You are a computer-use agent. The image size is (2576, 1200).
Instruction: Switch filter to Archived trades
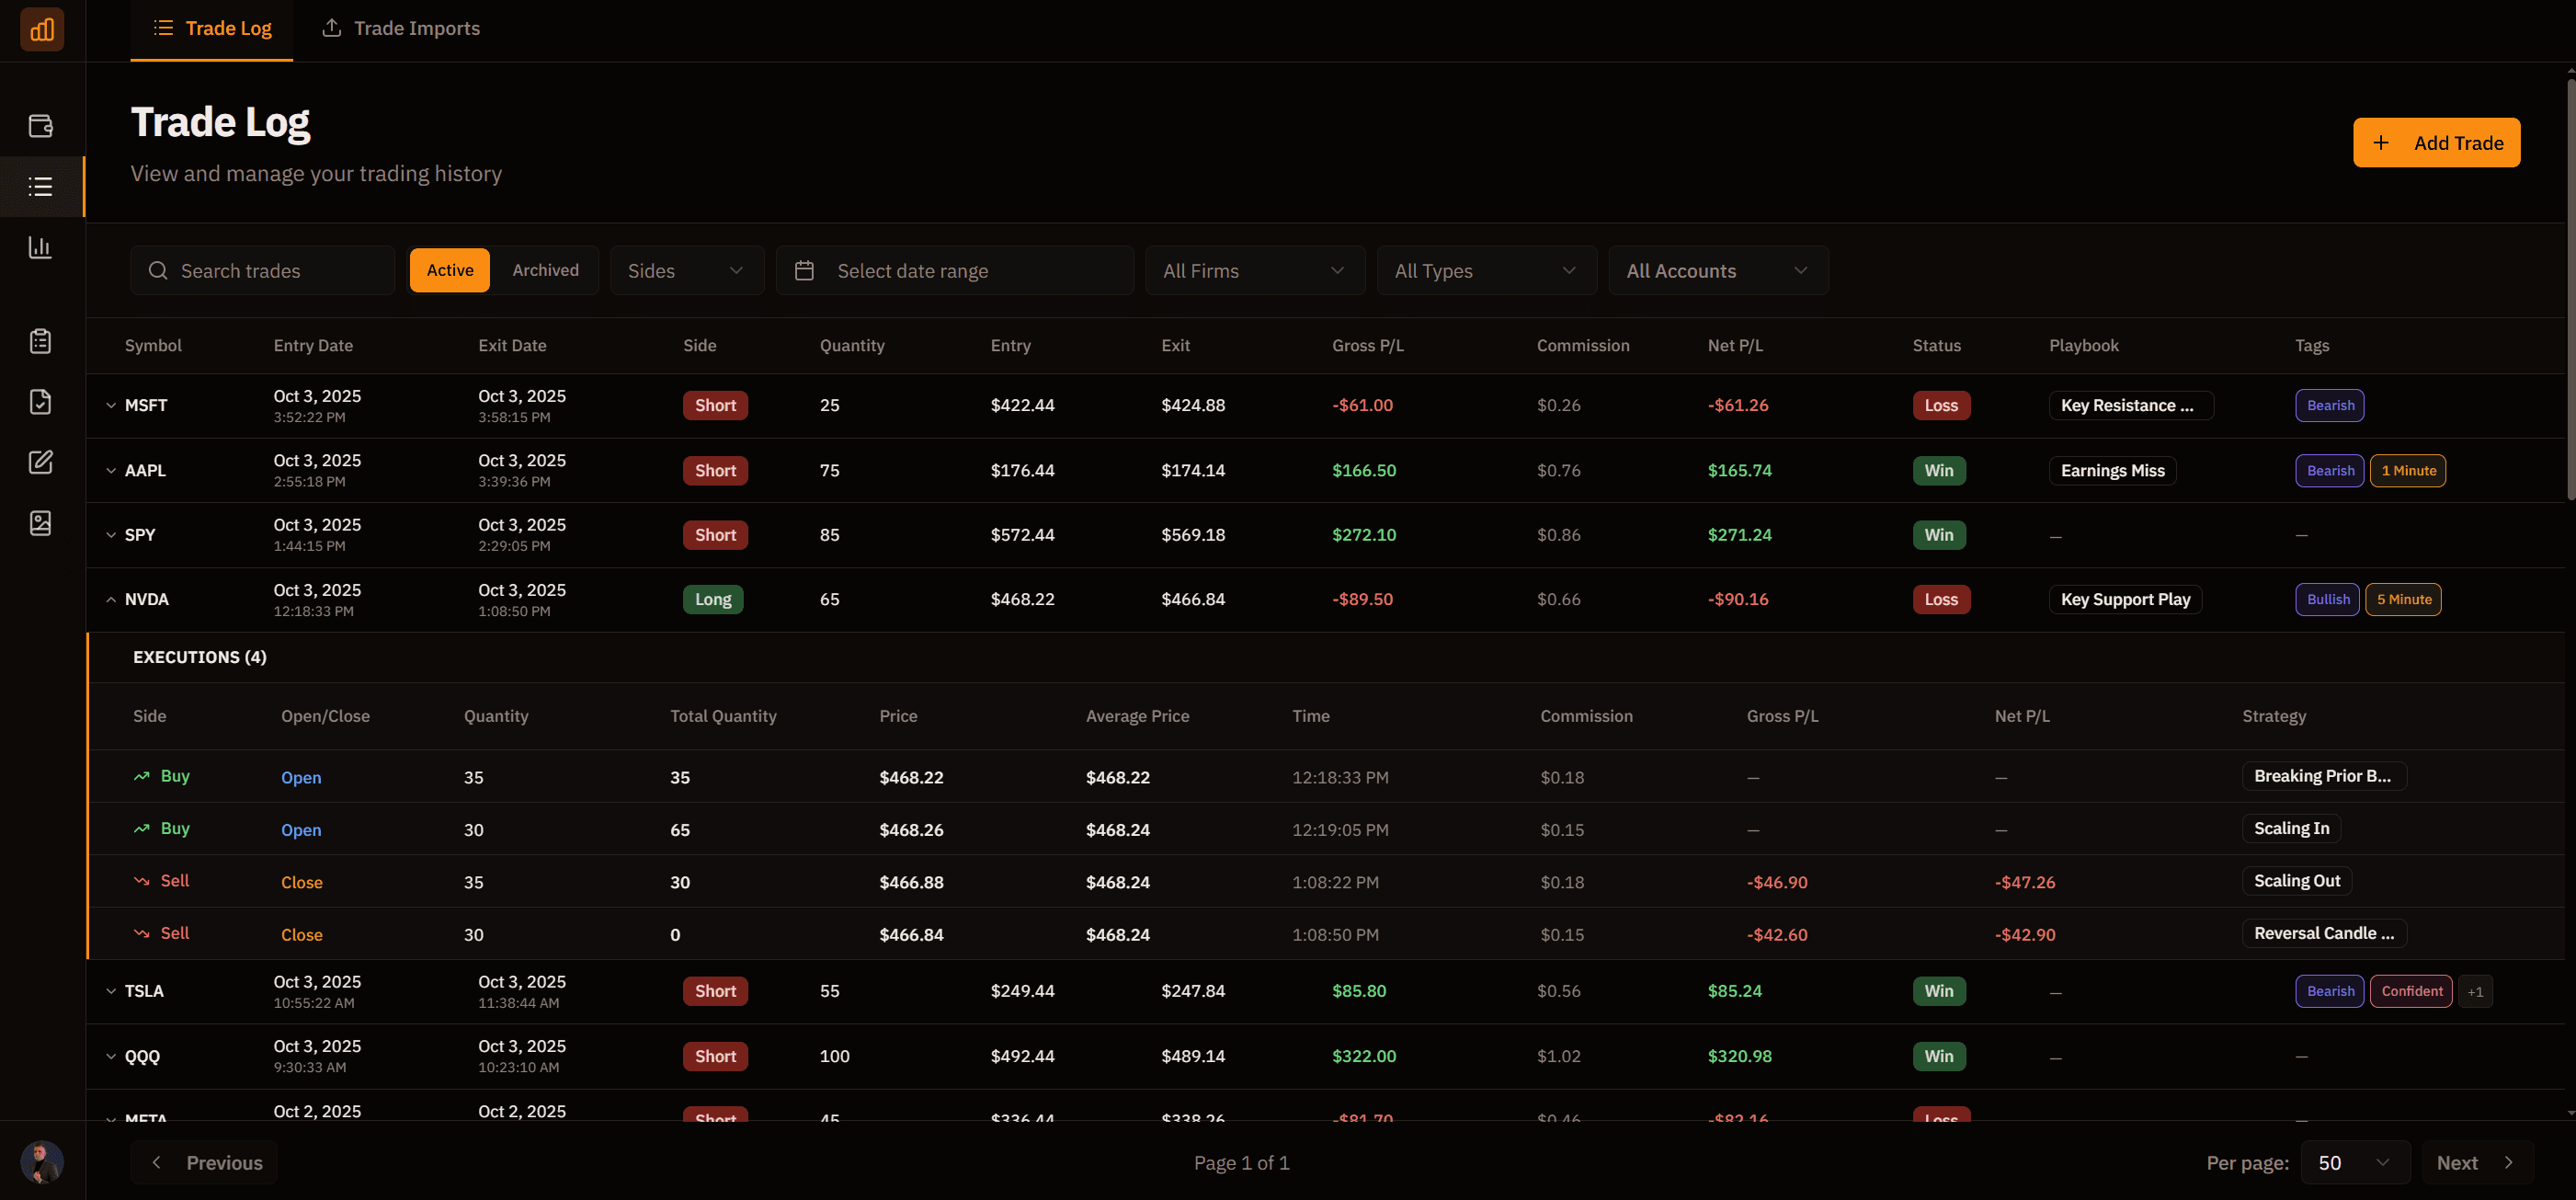pyautogui.click(x=545, y=270)
